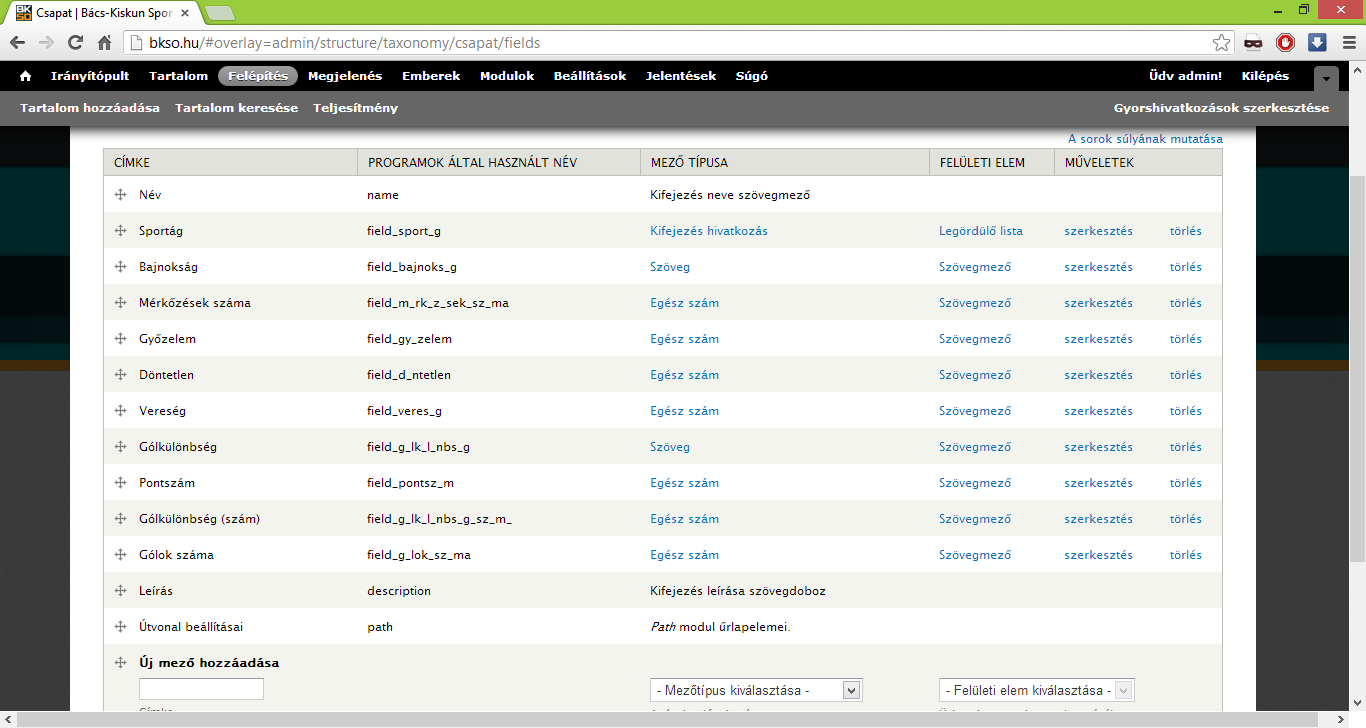Reload the page with refresh icon
This screenshot has width=1366, height=728.
point(75,43)
